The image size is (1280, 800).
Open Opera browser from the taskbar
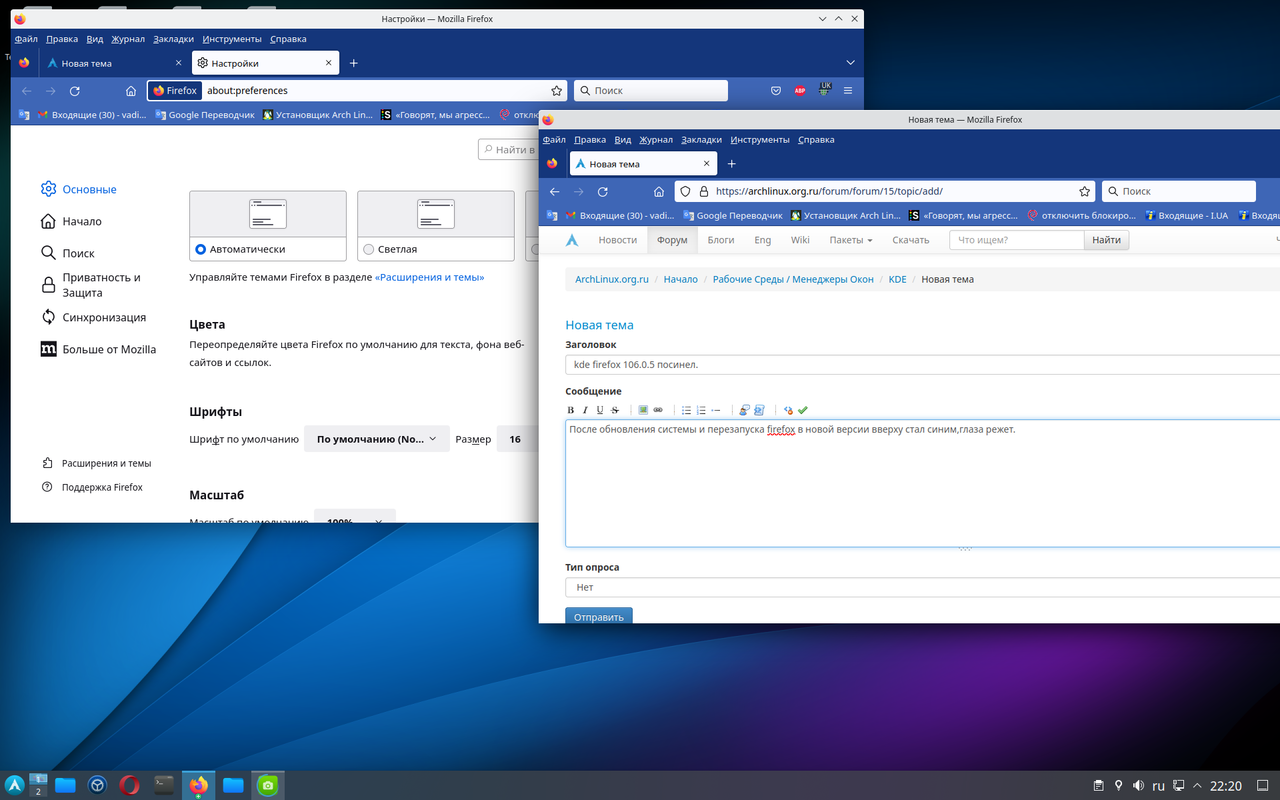click(129, 785)
